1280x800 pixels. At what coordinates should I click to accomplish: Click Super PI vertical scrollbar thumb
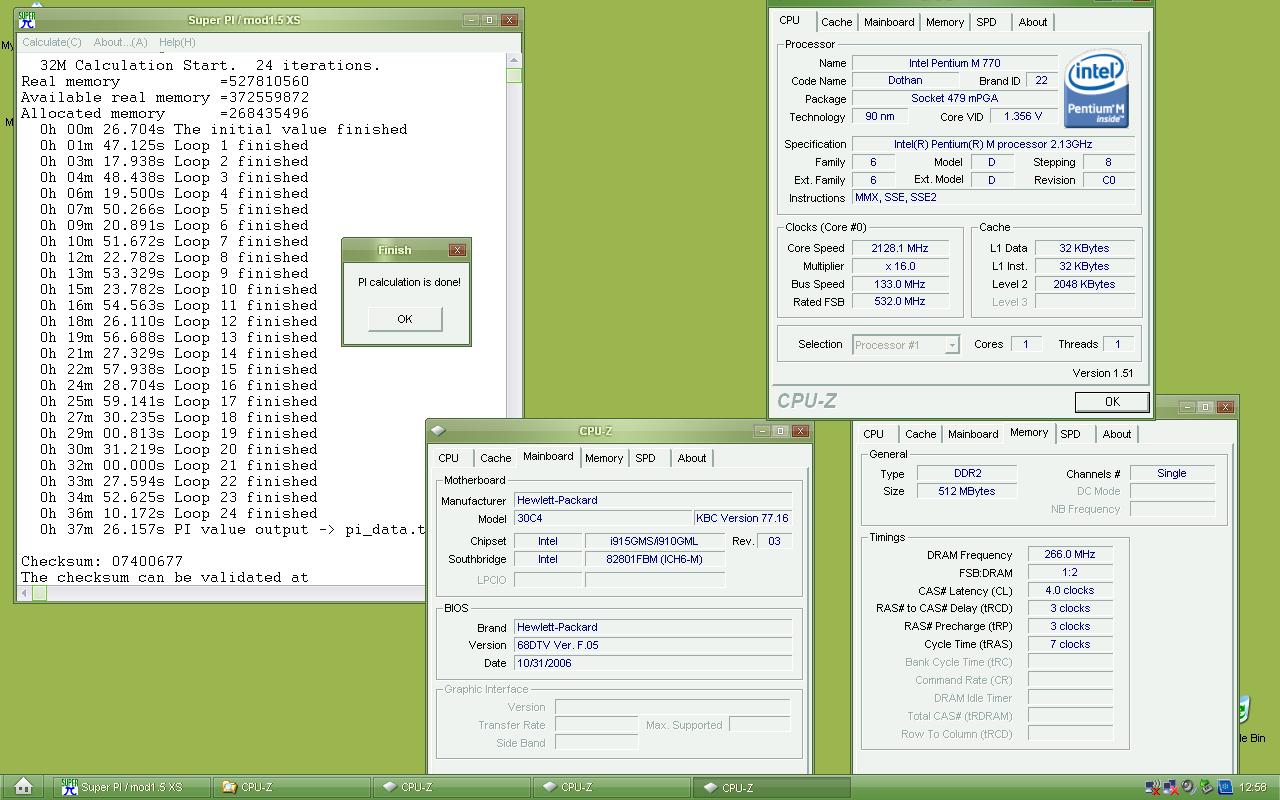click(x=514, y=75)
